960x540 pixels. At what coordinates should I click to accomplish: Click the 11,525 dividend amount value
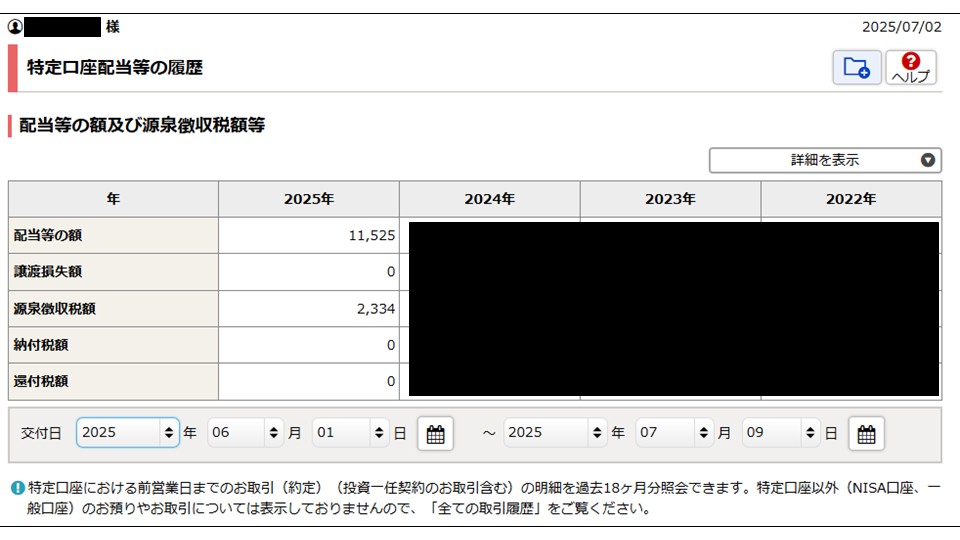pos(372,235)
